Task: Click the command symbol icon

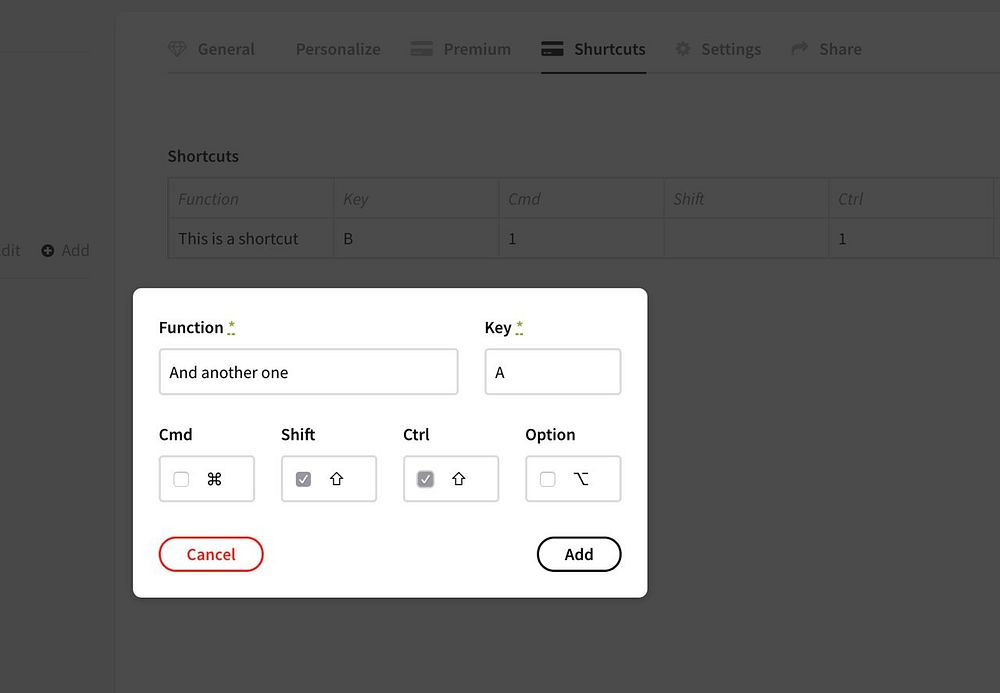Action: [x=214, y=479]
